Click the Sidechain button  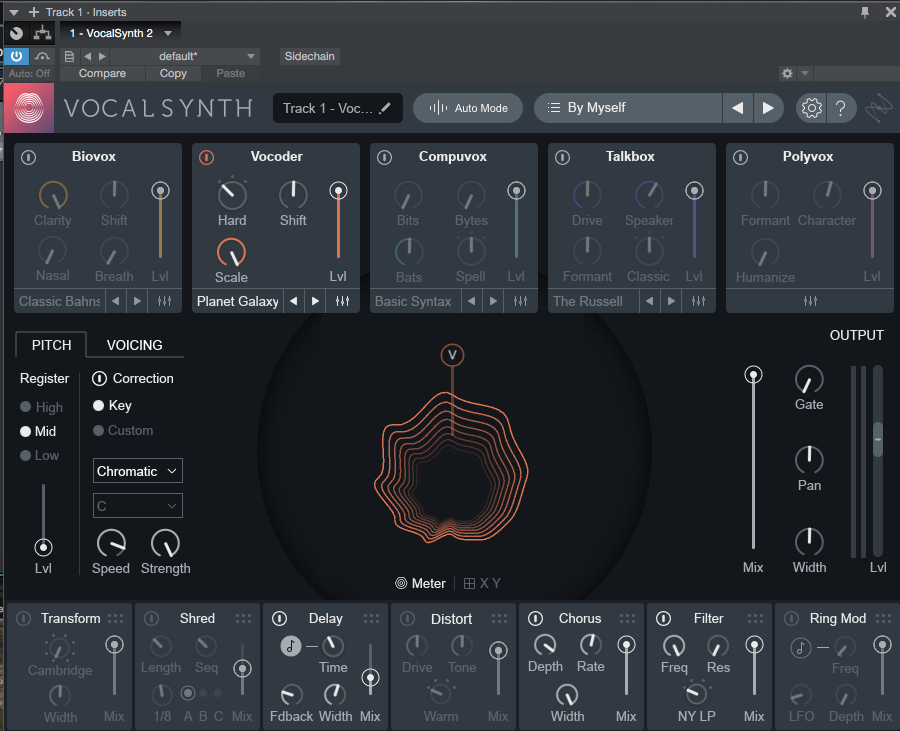click(309, 56)
